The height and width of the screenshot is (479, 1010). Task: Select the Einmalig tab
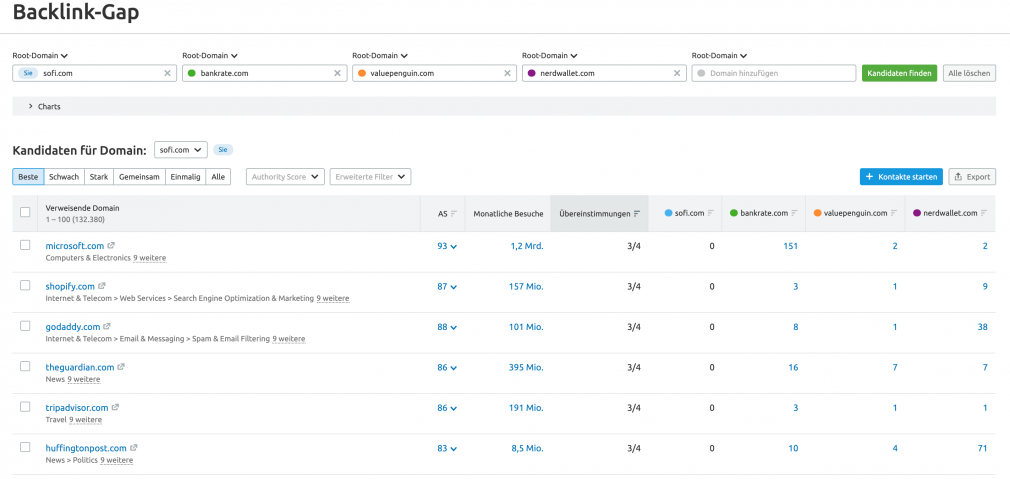click(x=186, y=176)
